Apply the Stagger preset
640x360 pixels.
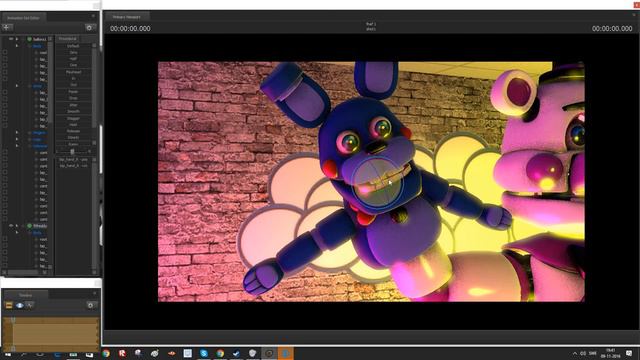[73, 118]
